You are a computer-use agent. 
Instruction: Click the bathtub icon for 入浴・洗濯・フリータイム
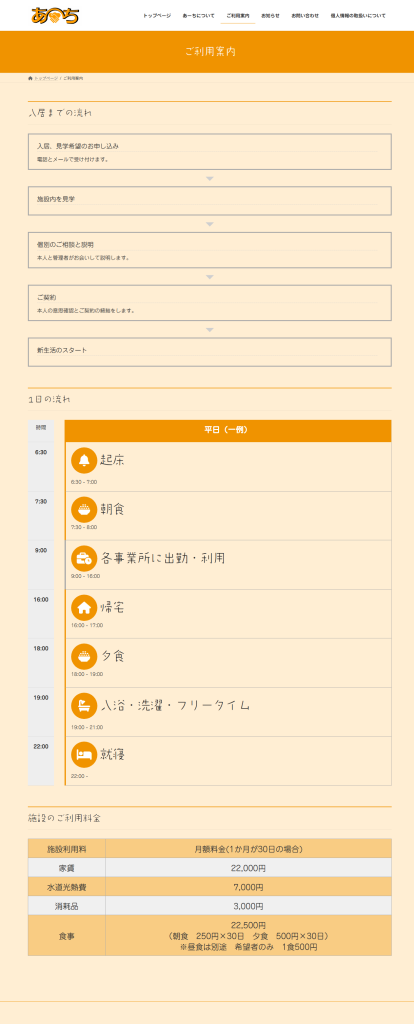(x=84, y=705)
